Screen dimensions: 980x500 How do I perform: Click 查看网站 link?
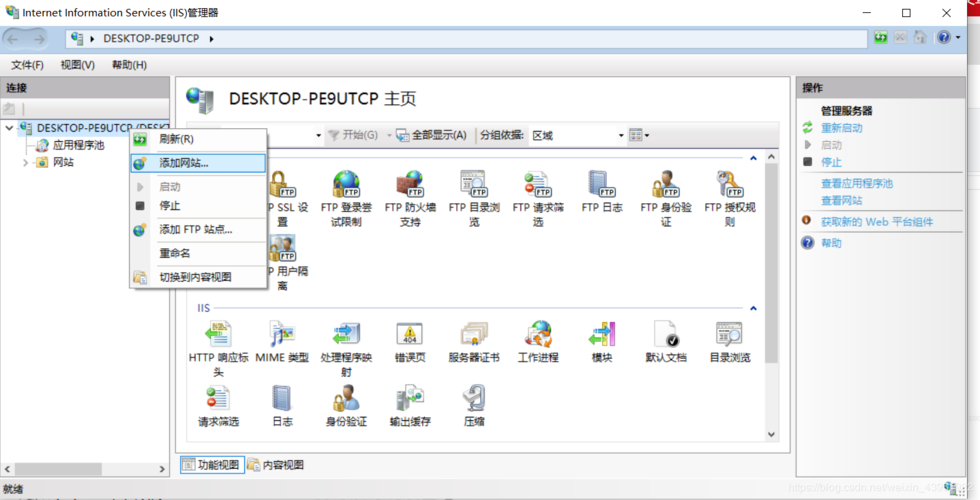tap(841, 200)
